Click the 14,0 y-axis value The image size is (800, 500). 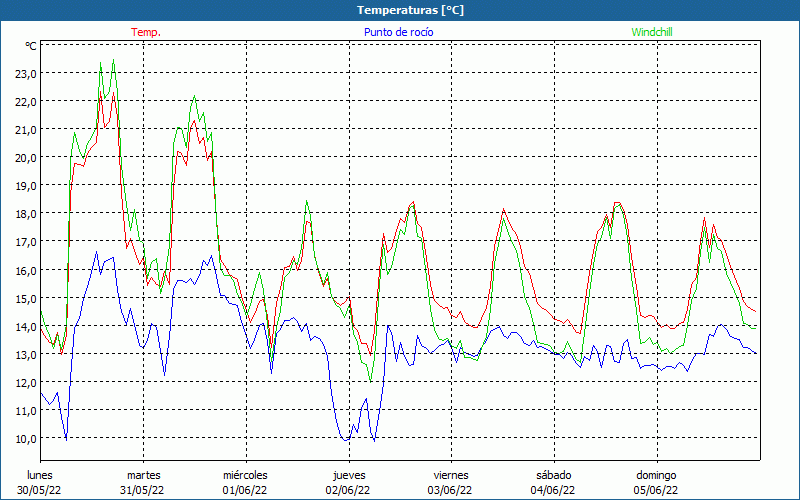[x=26, y=327]
